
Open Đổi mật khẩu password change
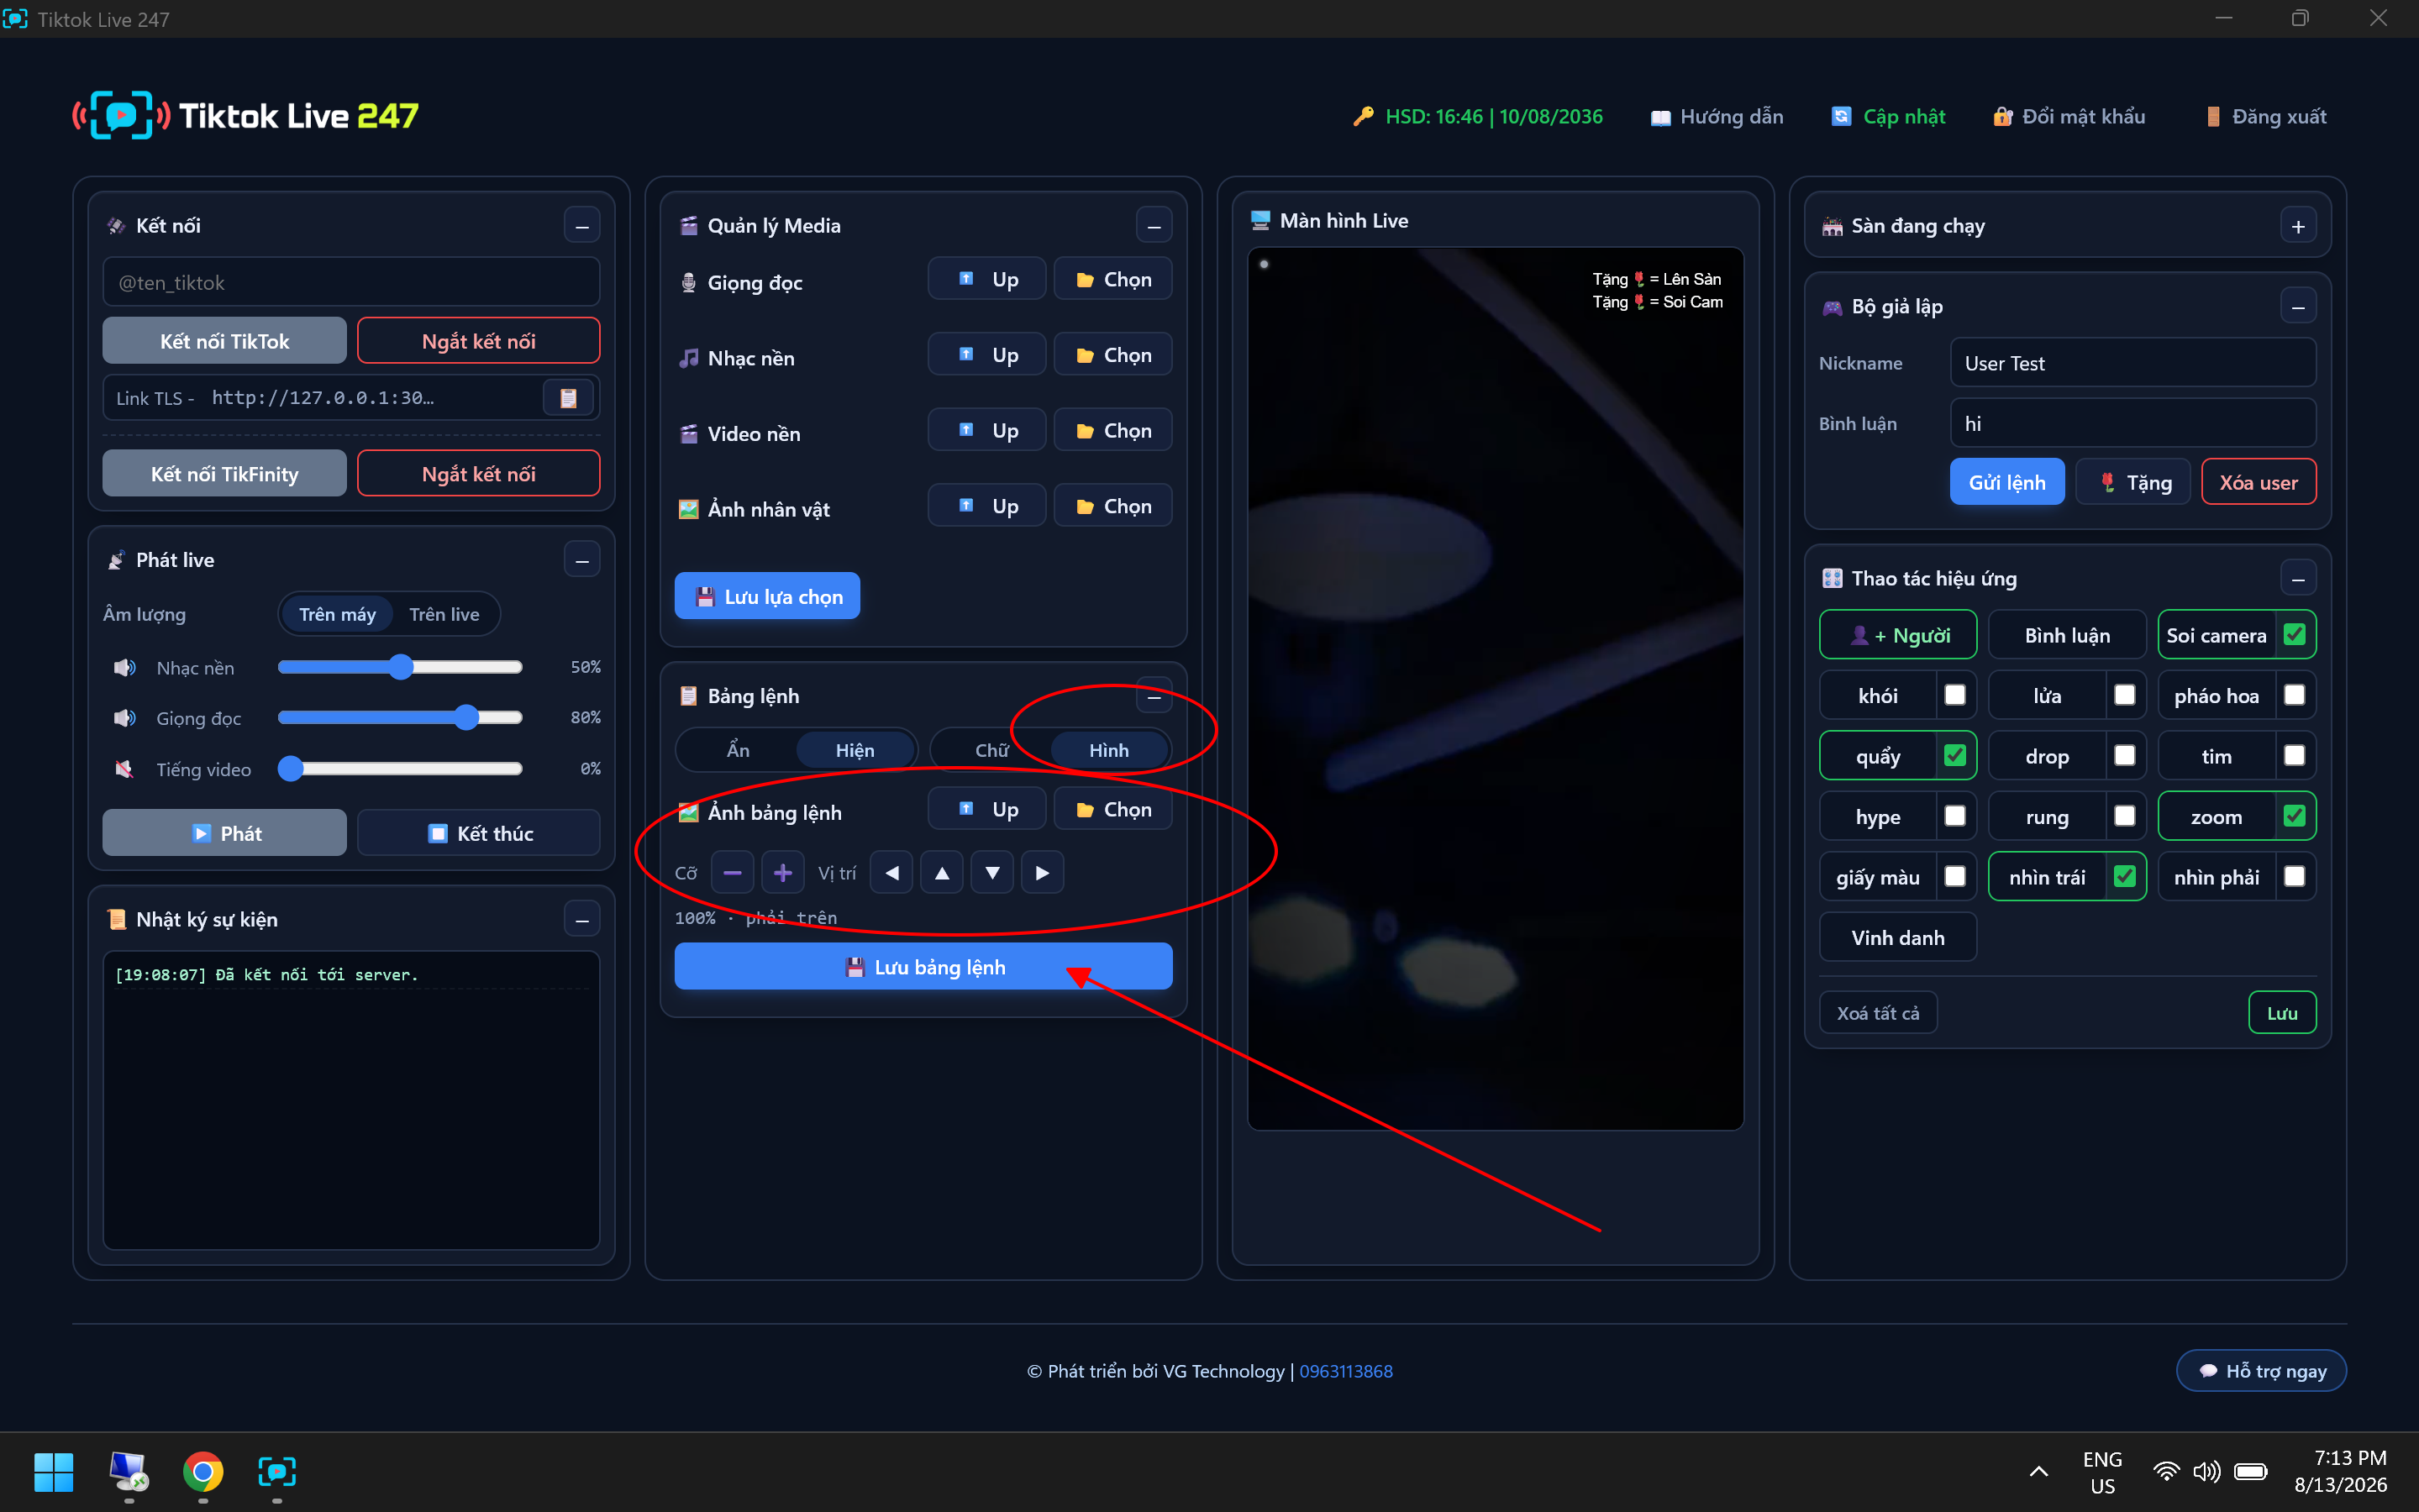pos(2068,117)
